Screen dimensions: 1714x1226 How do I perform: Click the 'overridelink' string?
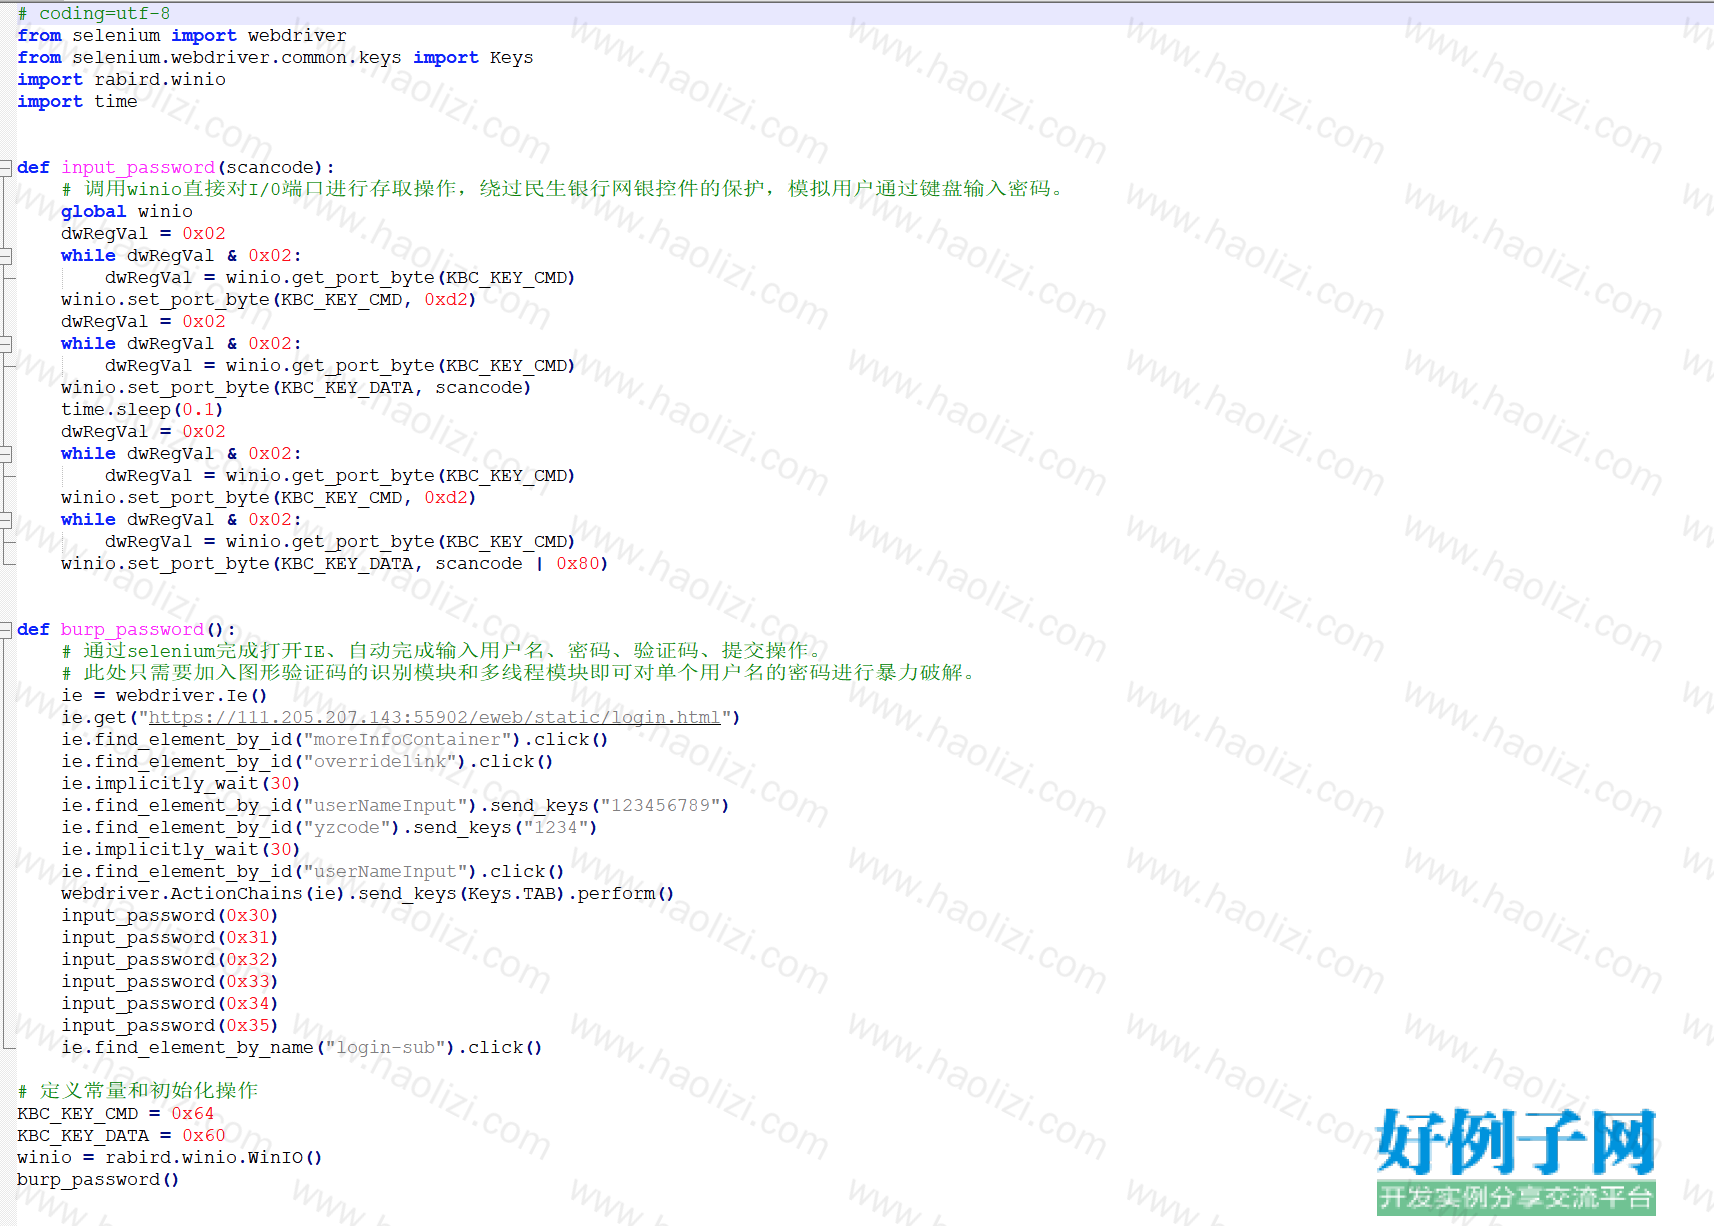point(380,761)
